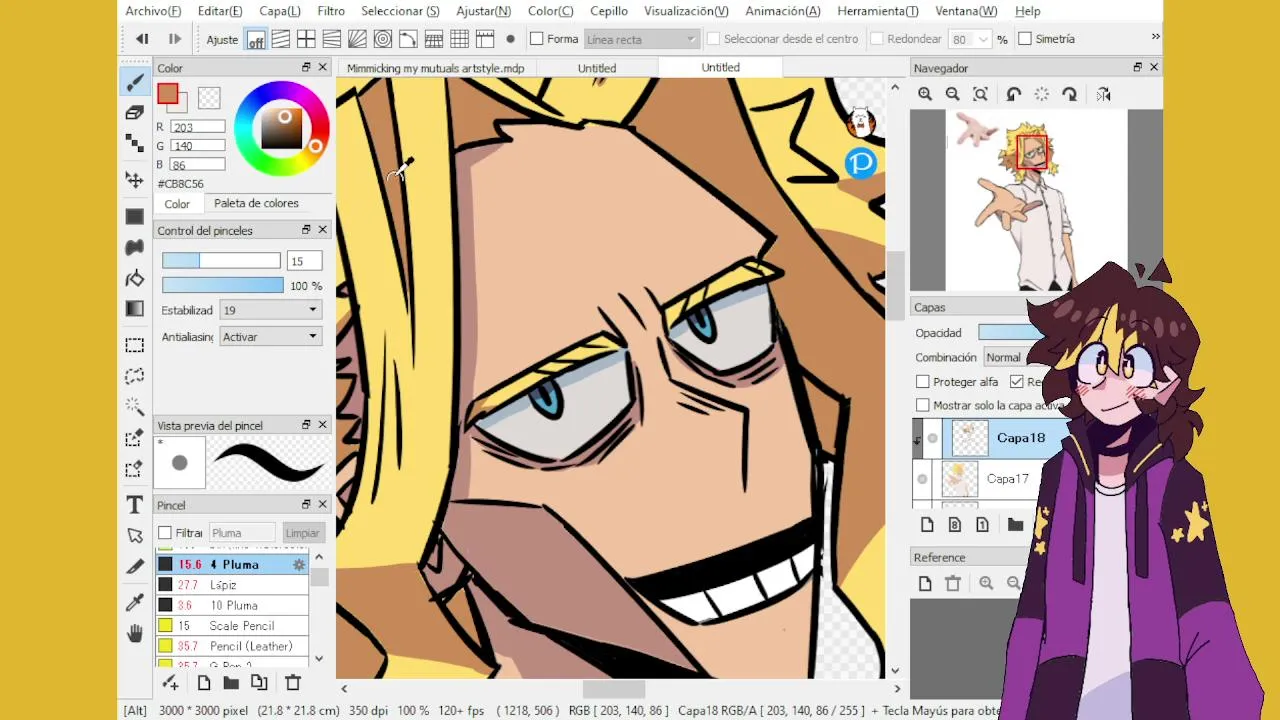Select the Lápiz brush

coord(232,585)
